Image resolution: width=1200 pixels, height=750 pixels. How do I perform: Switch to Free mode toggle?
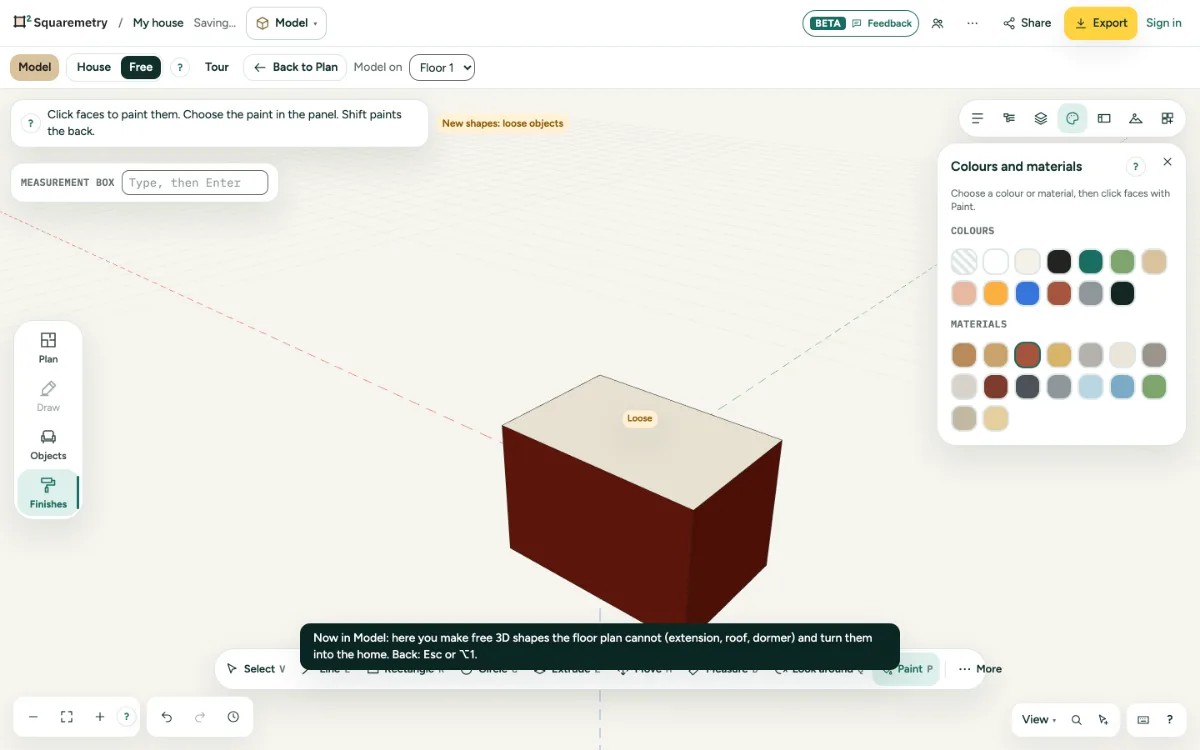tap(141, 67)
